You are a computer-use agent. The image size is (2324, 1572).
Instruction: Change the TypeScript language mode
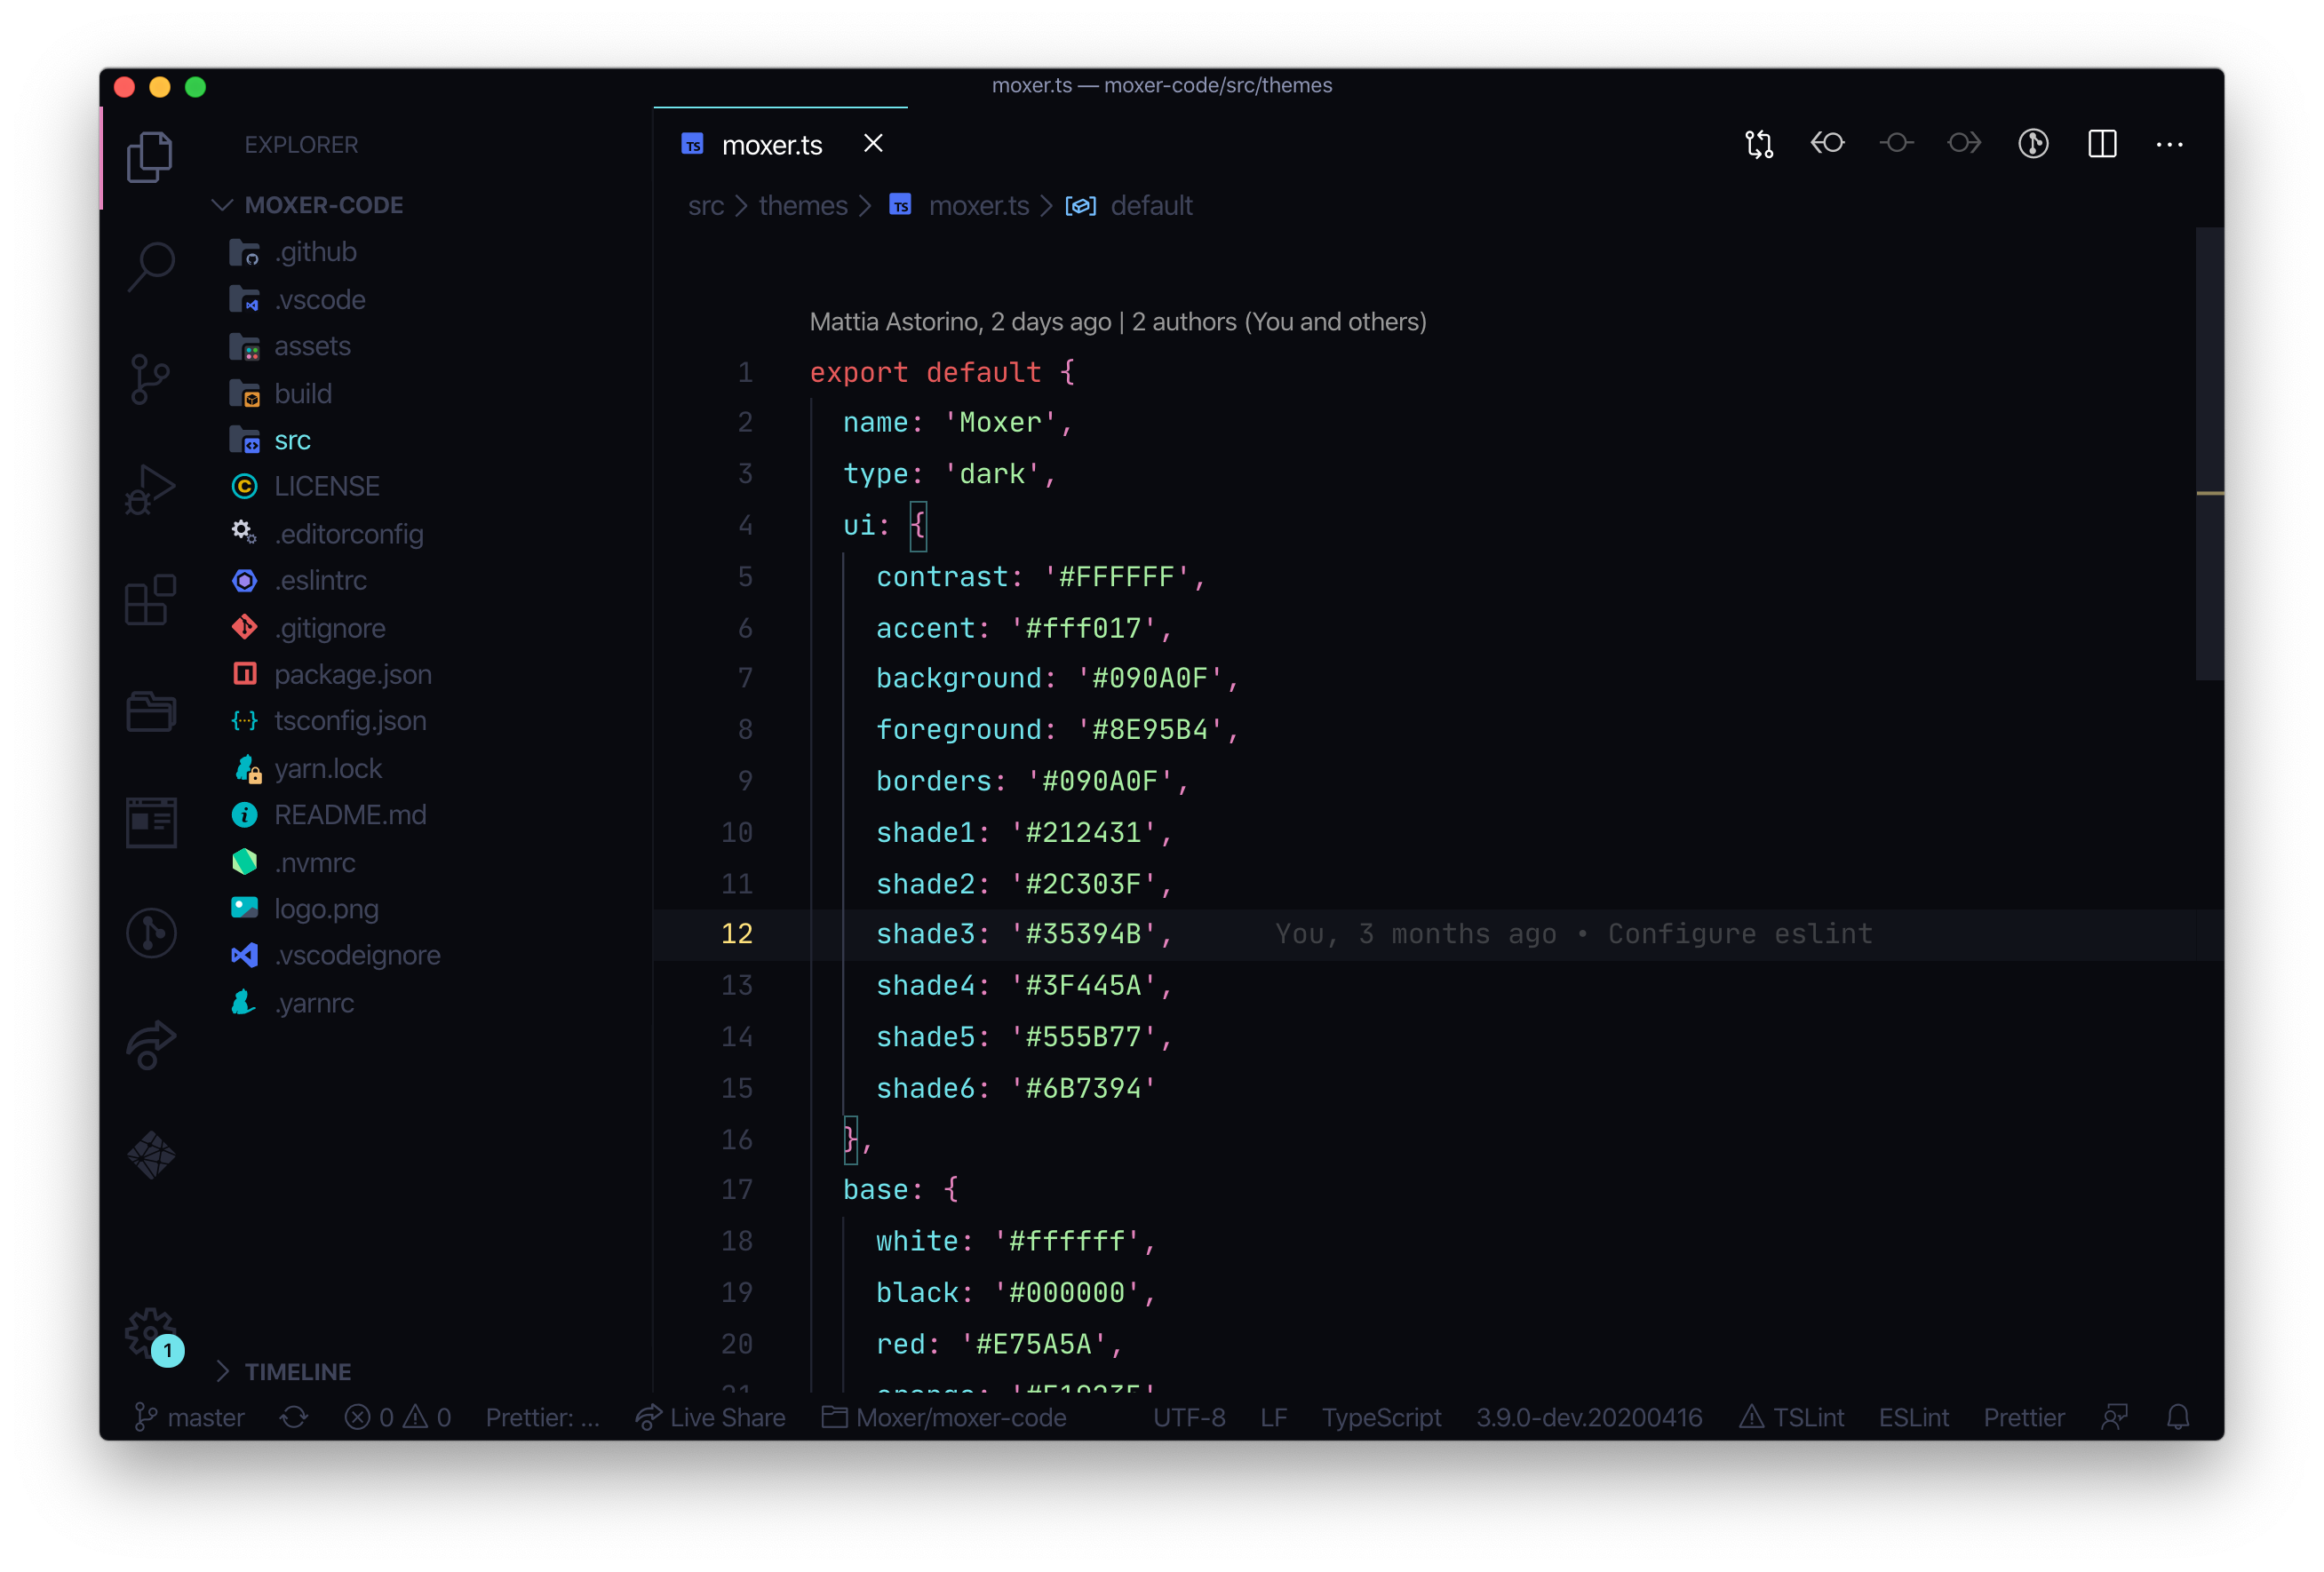coord(1381,1417)
